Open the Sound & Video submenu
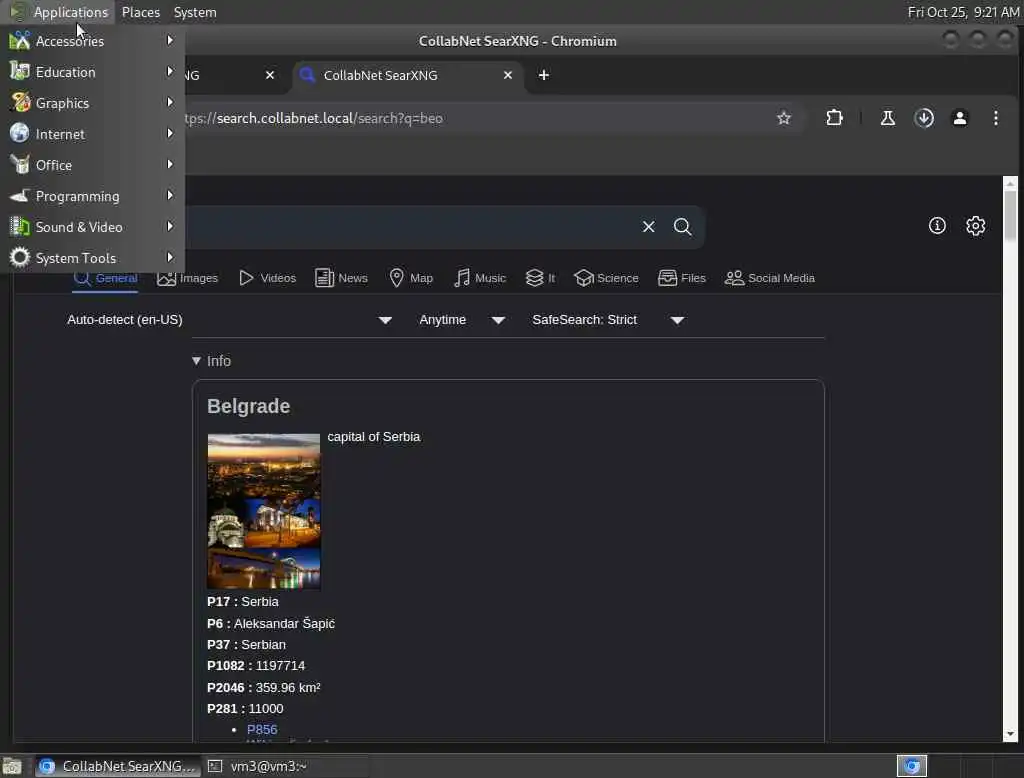 coord(92,227)
